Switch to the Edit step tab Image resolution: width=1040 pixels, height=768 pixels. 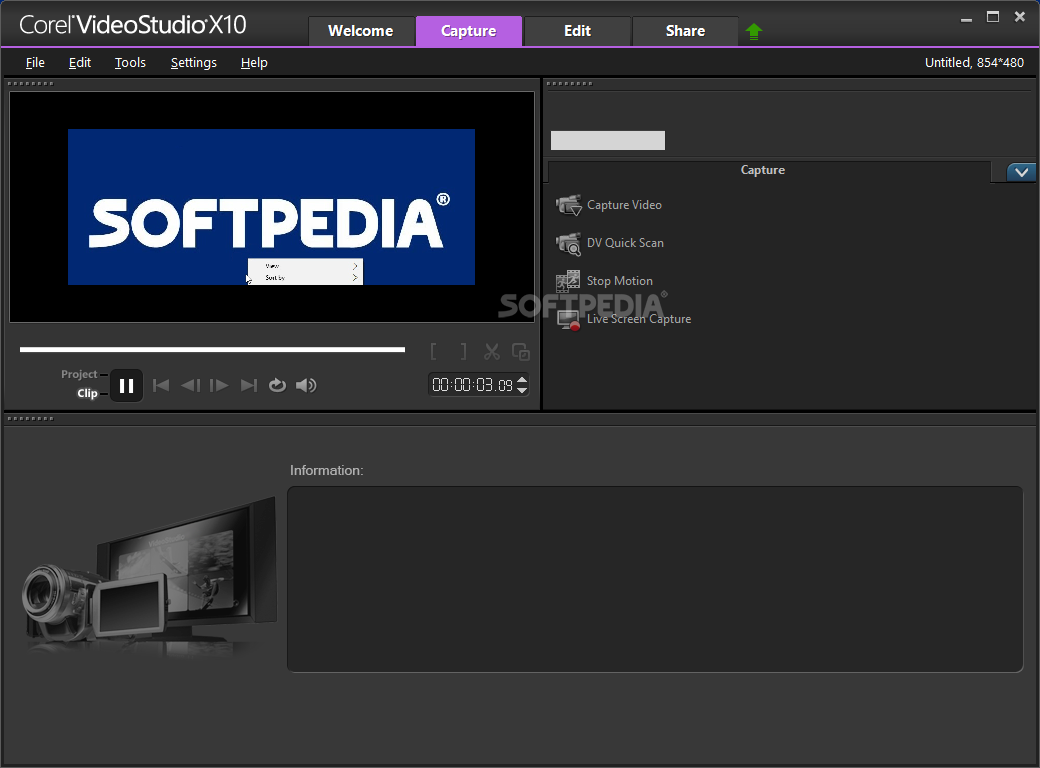click(x=577, y=31)
